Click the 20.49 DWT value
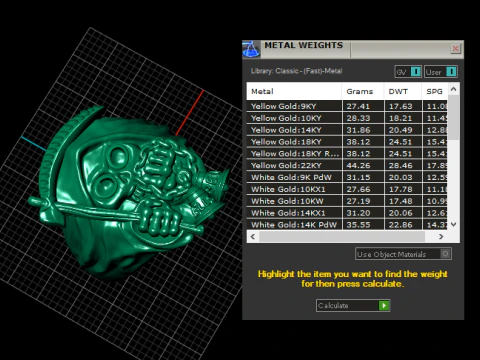480x360 pixels. (x=400, y=130)
